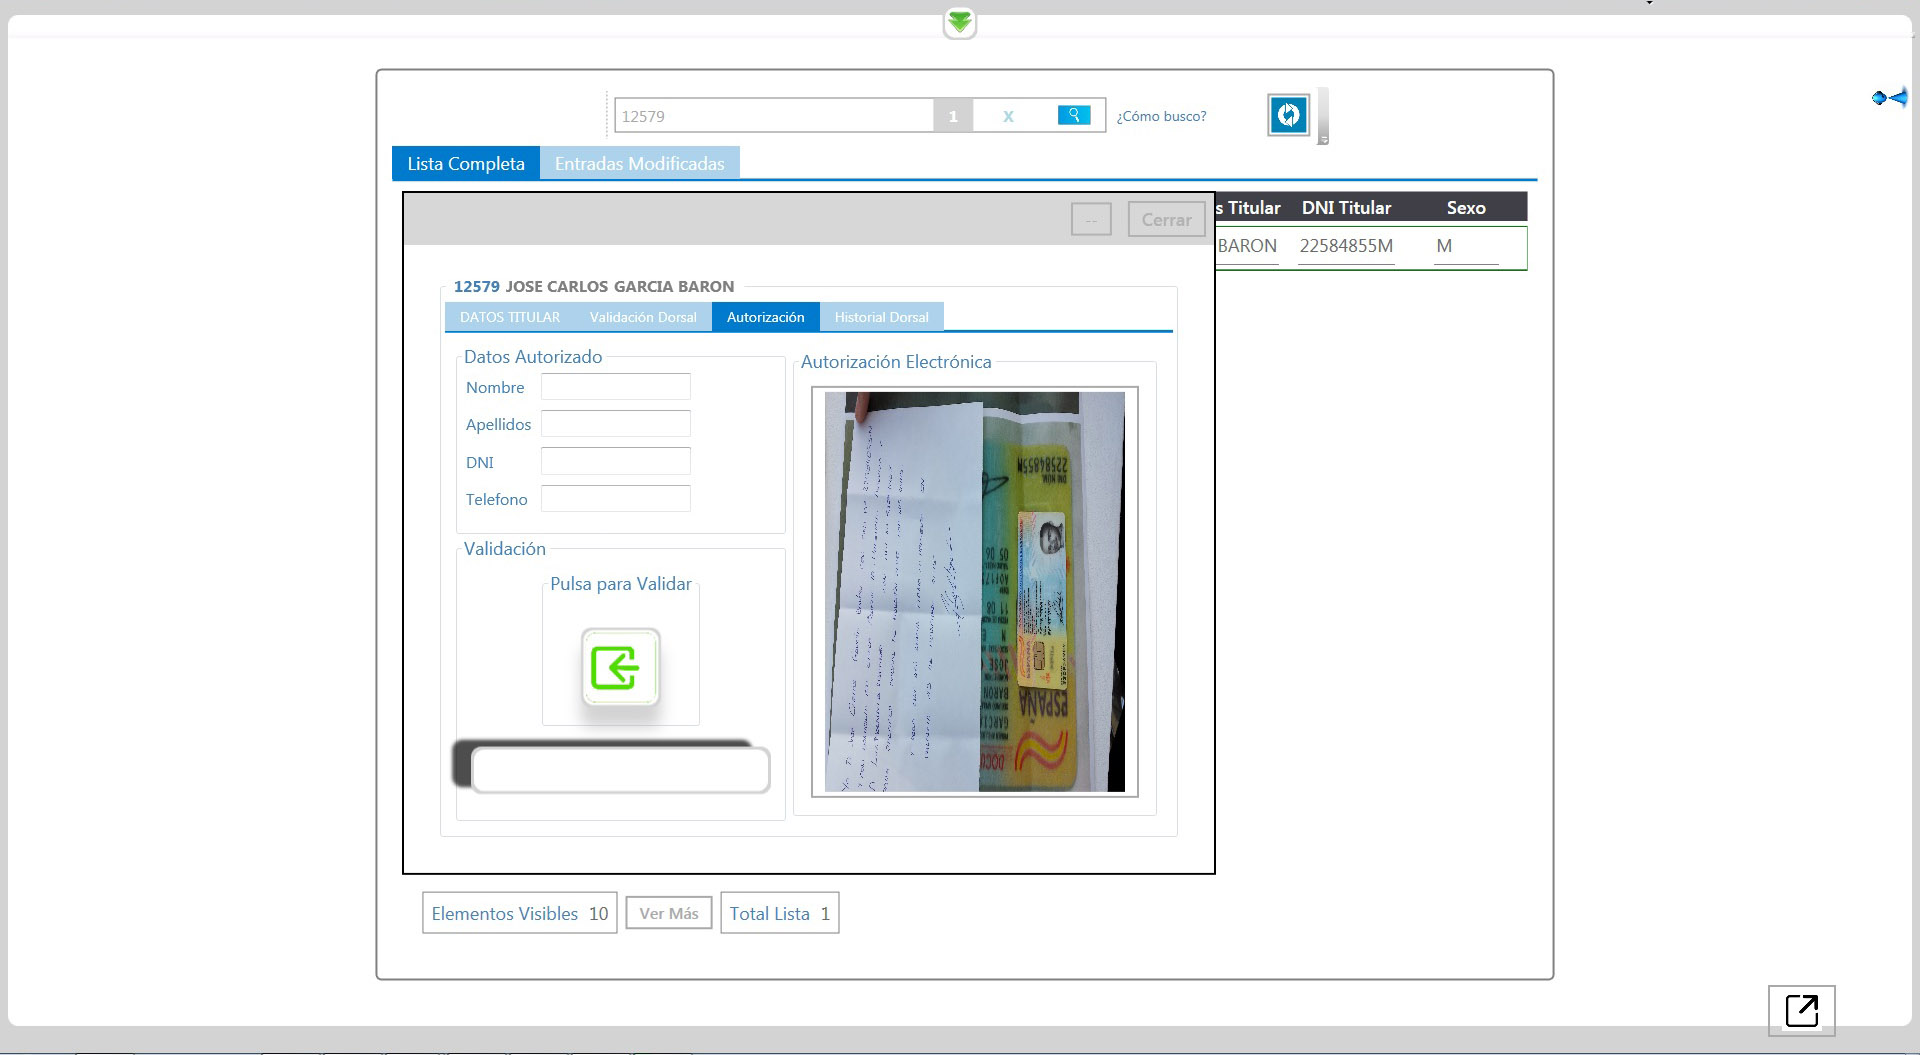Select the DATOS TITULAR tab
Image resolution: width=1920 pixels, height=1055 pixels.
(509, 317)
